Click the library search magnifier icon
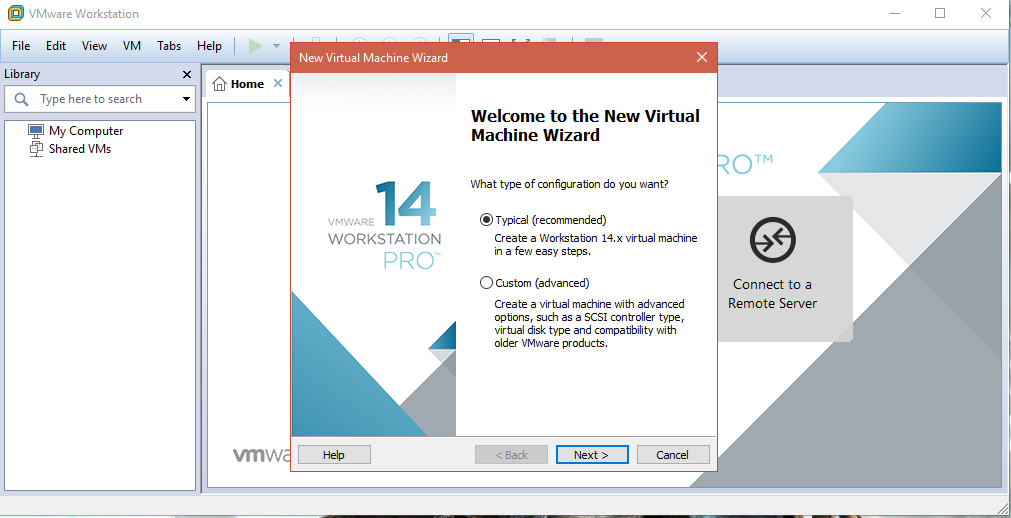Viewport: 1011px width, 518px height. point(22,99)
